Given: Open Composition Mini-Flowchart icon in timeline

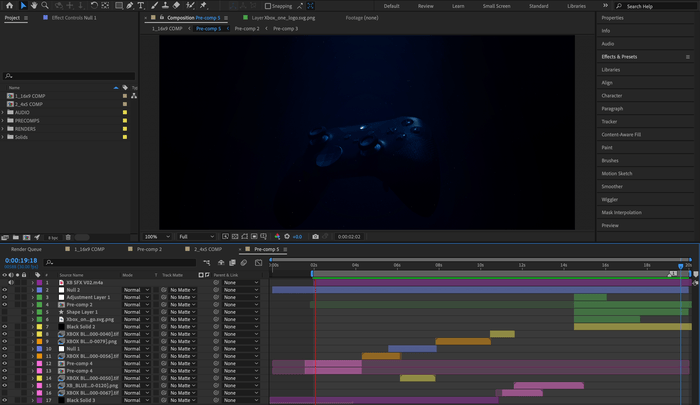Looking at the screenshot, I should click(206, 263).
